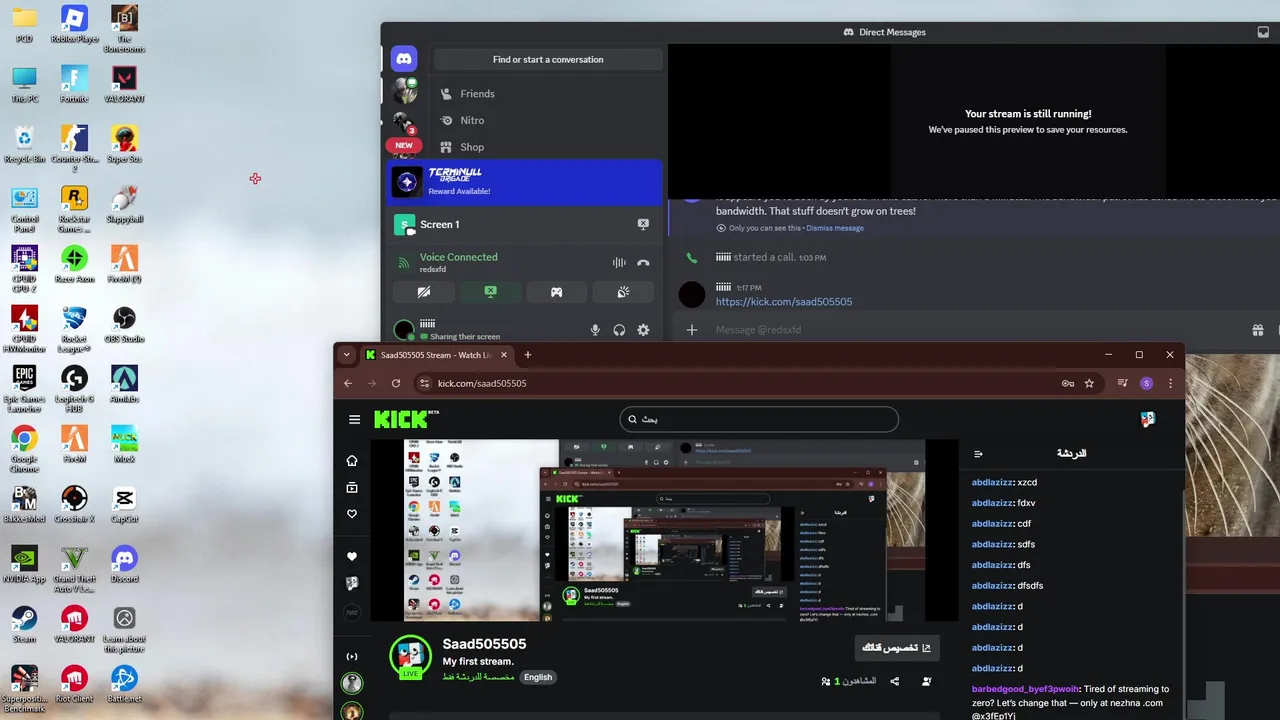Viewport: 1280px width, 720px height.
Task: Reload the Kick page in Chrome
Action: 396,383
